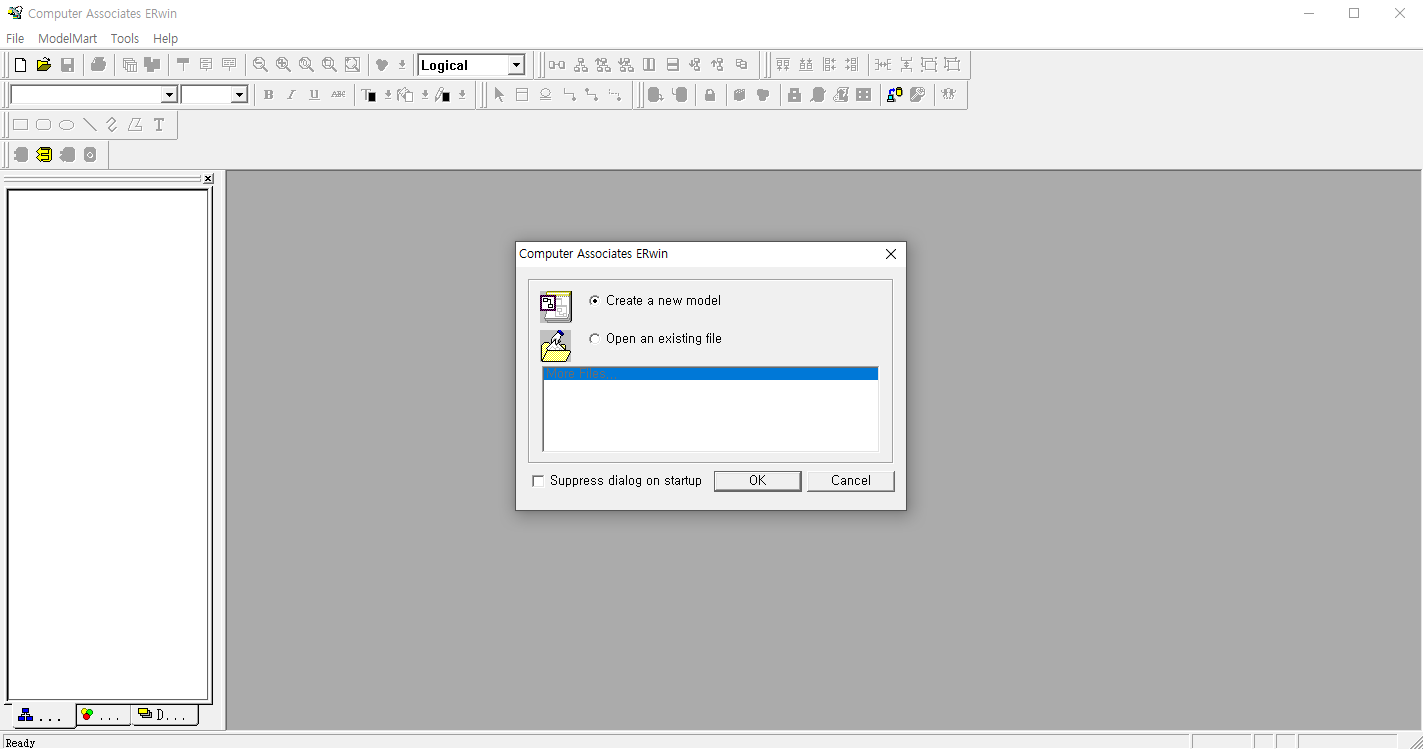
Task: Click OK in the ERwin dialog
Action: point(758,481)
